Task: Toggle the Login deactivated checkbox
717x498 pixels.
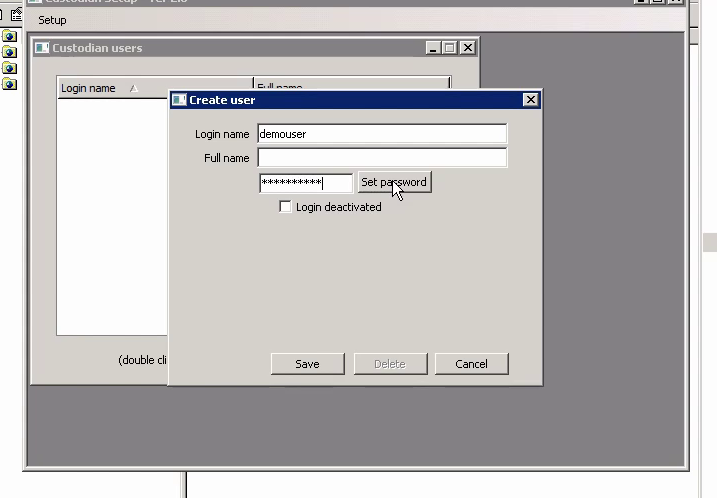Action: [x=286, y=207]
